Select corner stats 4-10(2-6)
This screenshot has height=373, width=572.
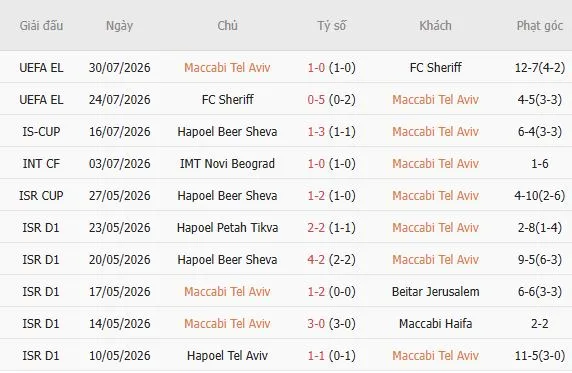click(x=540, y=196)
